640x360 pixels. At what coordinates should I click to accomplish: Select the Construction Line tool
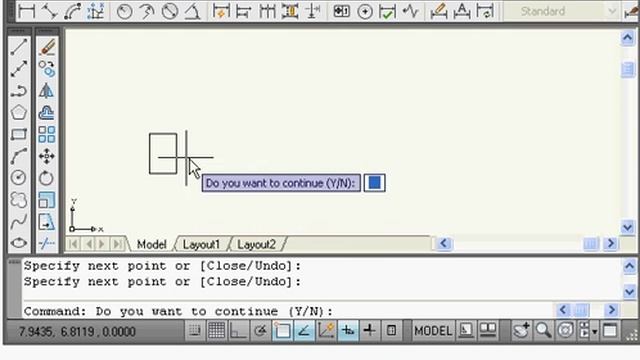click(x=19, y=69)
